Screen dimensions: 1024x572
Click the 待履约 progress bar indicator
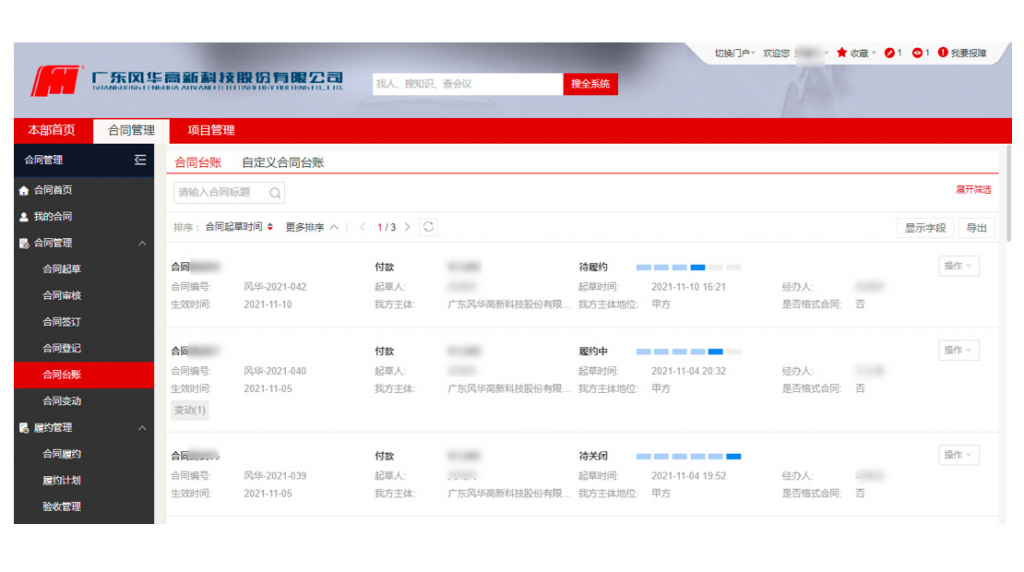tap(688, 268)
